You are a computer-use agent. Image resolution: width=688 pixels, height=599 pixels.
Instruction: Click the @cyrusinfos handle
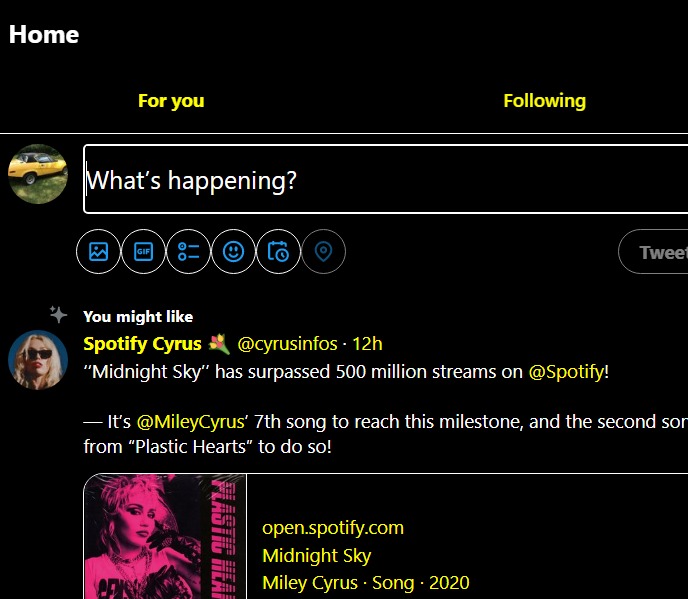pyautogui.click(x=286, y=344)
